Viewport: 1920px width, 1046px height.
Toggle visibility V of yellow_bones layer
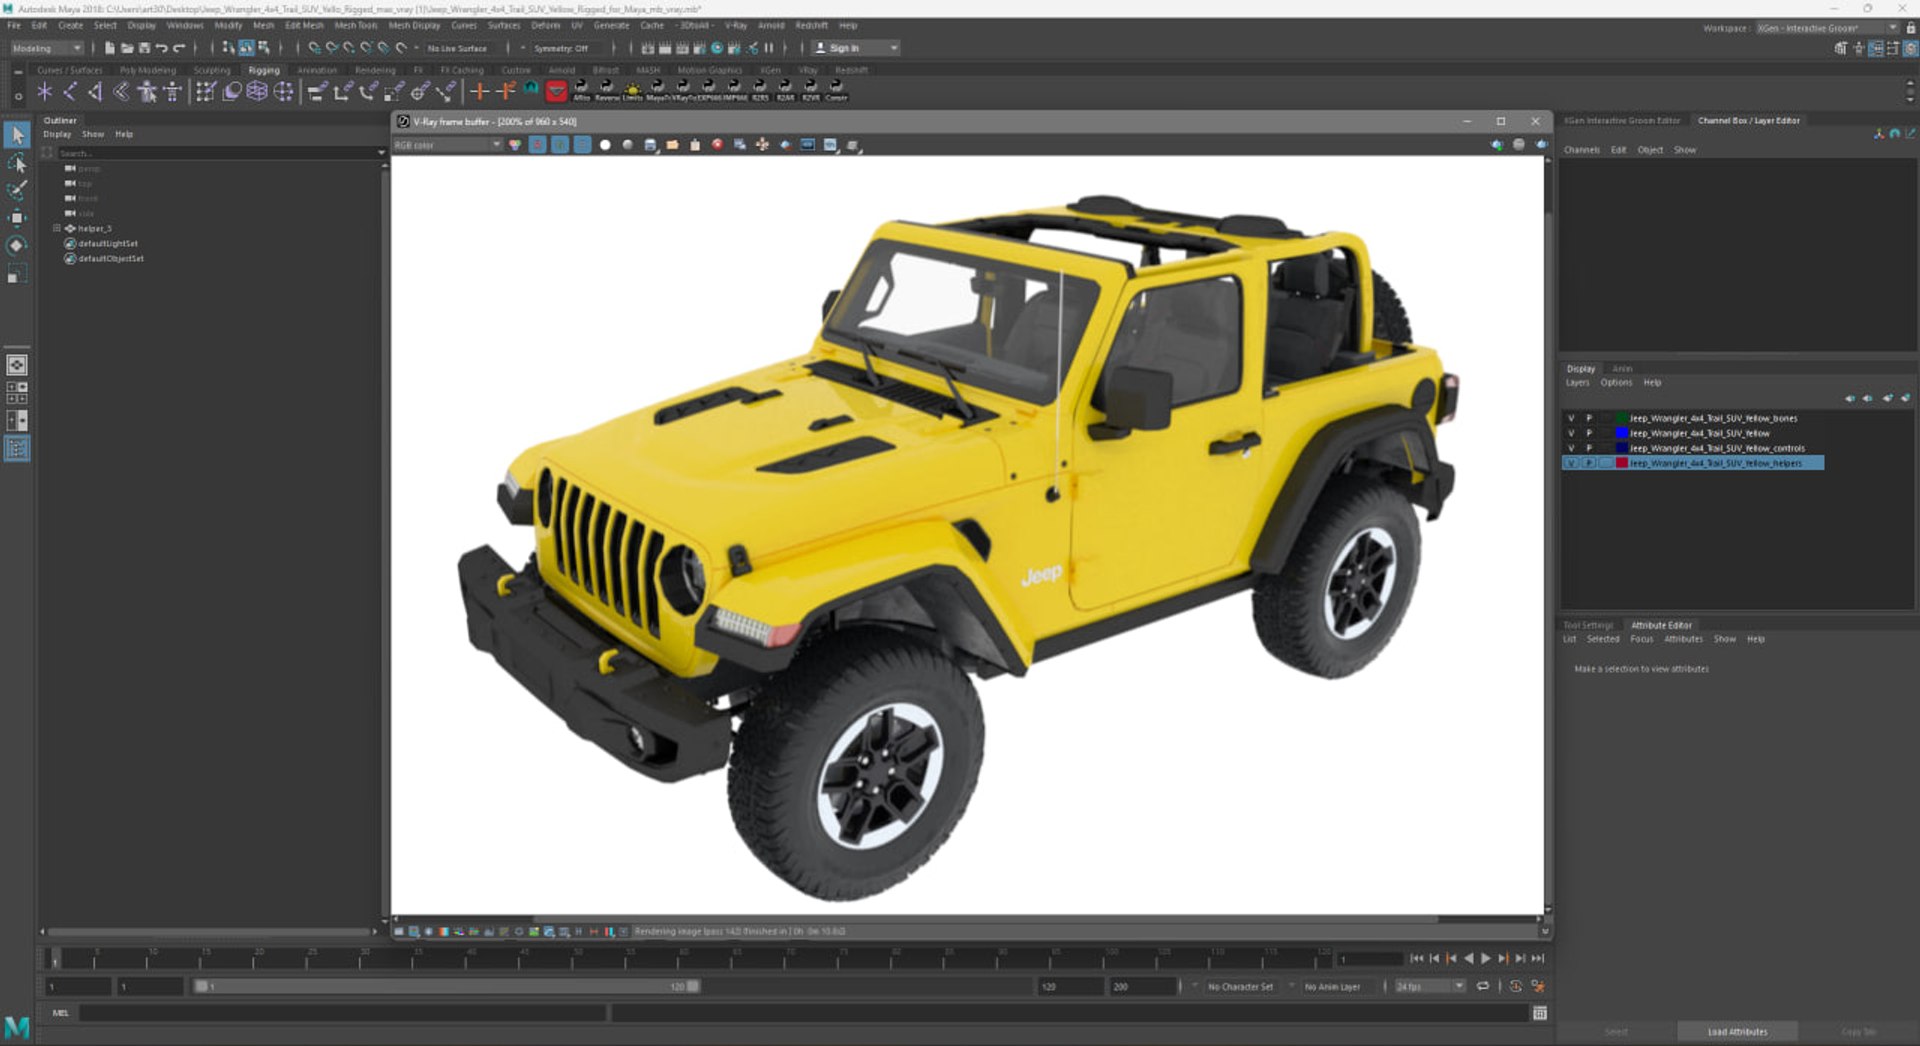click(x=1571, y=418)
